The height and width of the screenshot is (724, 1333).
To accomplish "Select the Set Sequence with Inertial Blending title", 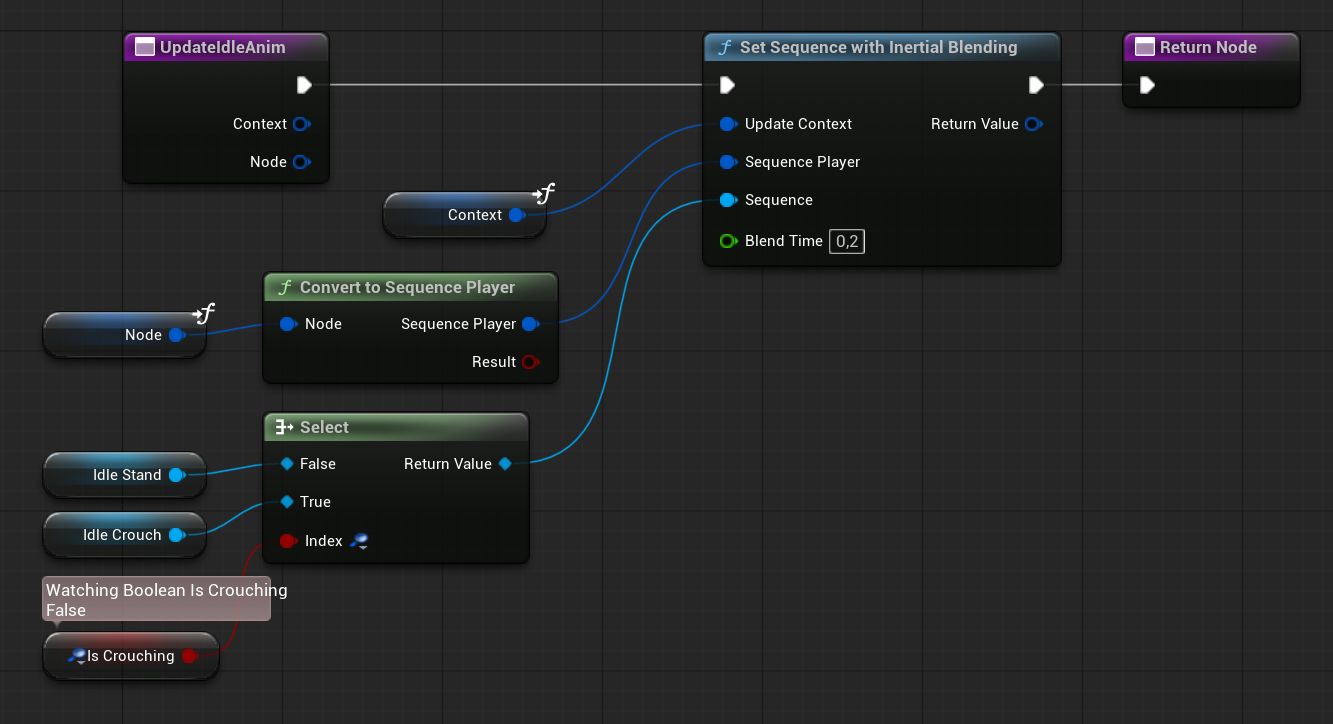I will (x=878, y=47).
